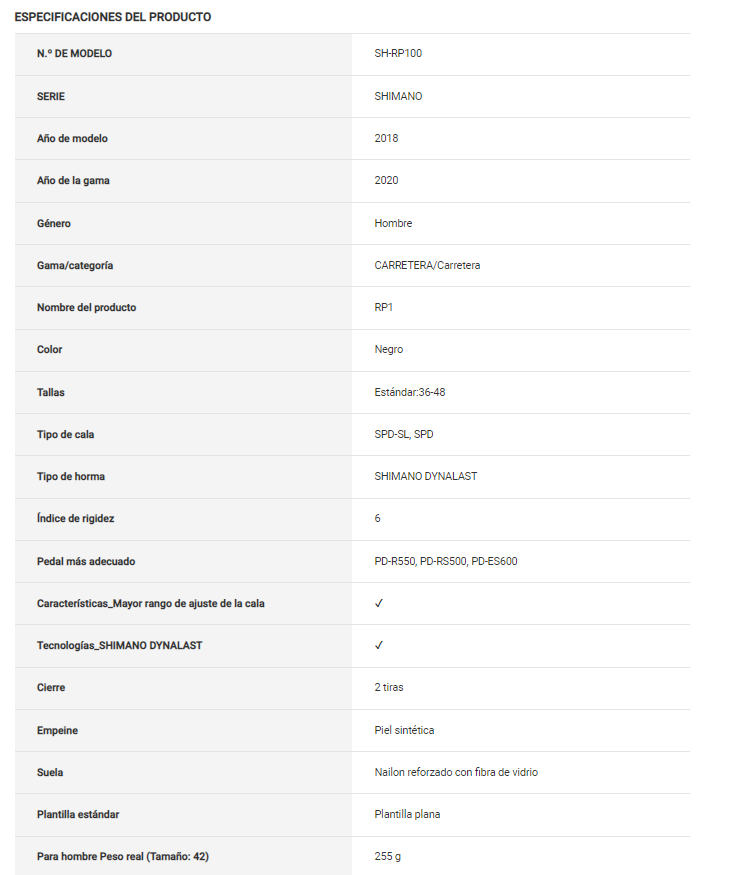Select the SH-RP100 model number value
Screen dimensions: 733x875
pyautogui.click(x=397, y=54)
